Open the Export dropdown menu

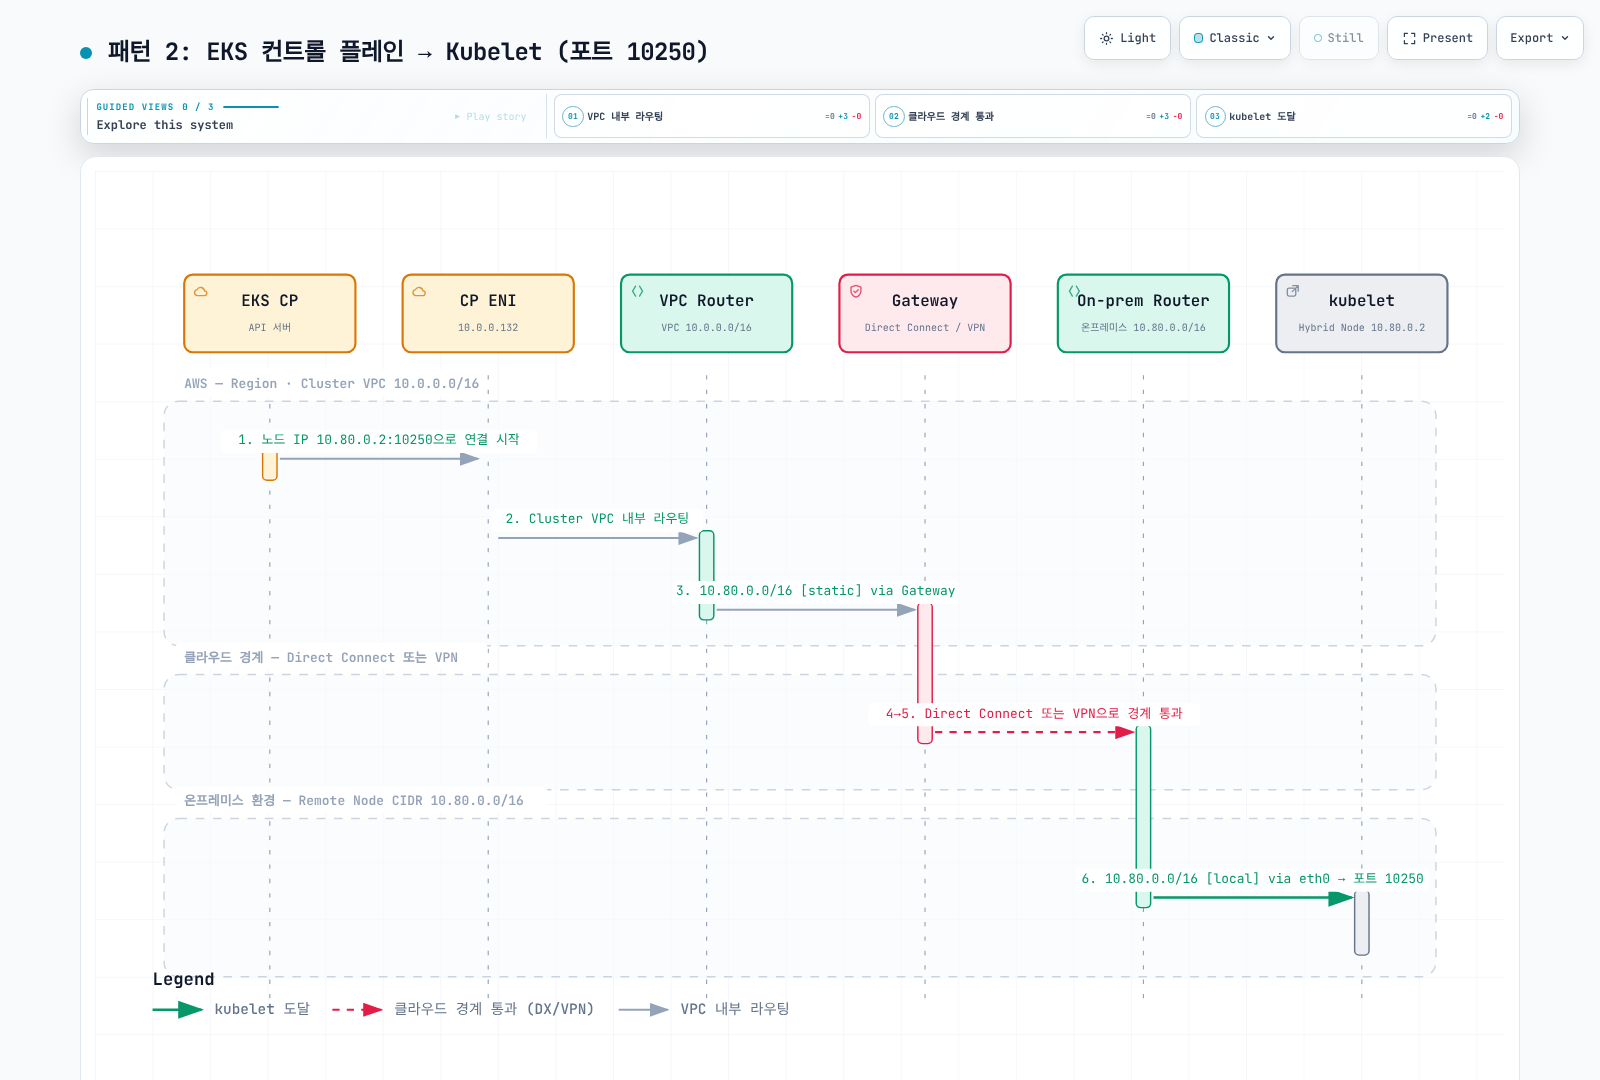[x=1539, y=38]
